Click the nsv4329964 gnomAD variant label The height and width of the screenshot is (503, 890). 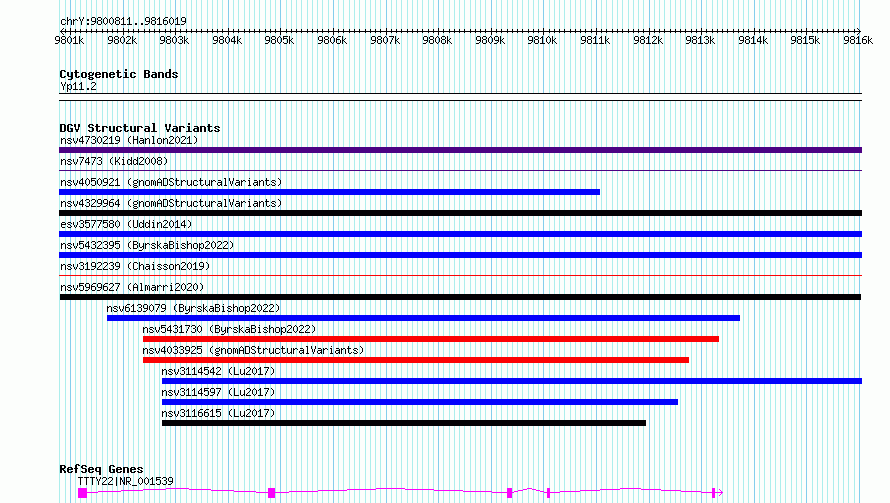click(171, 203)
